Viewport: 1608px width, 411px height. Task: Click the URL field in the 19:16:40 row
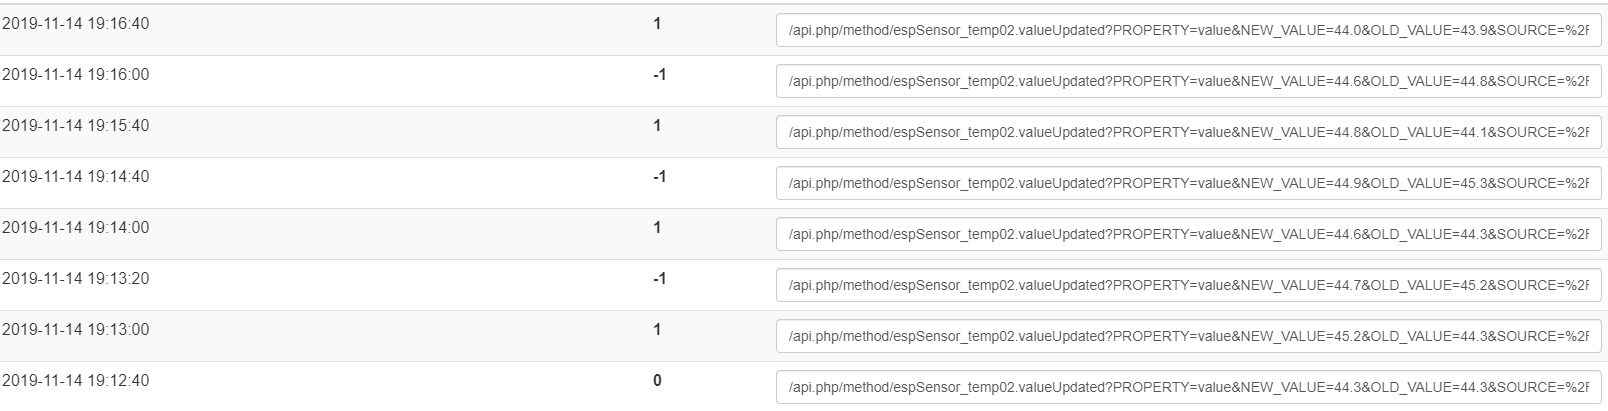point(1188,30)
